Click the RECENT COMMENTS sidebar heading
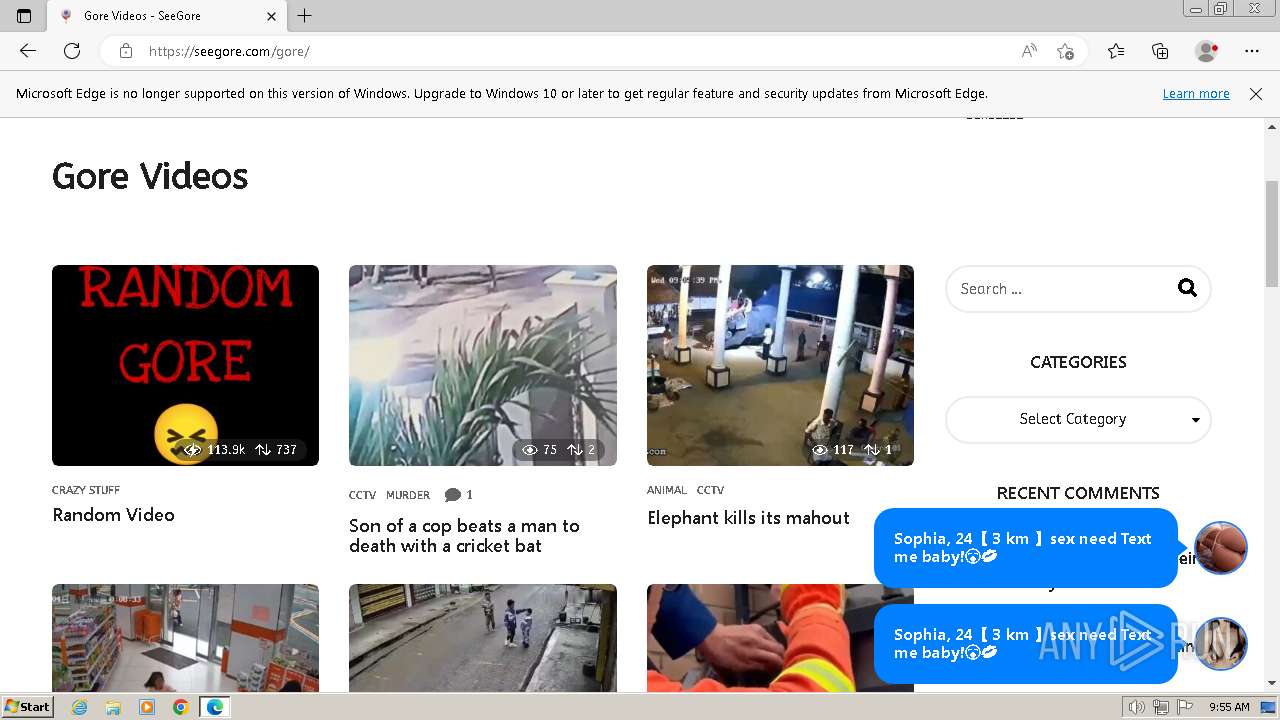1280x720 pixels. click(1078, 493)
